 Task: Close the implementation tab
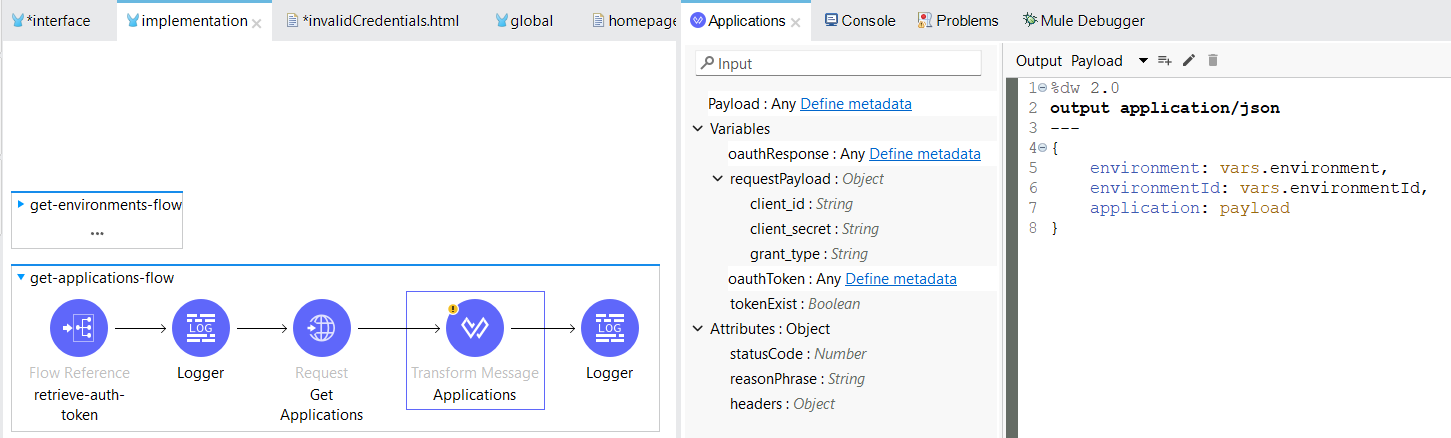tap(257, 22)
